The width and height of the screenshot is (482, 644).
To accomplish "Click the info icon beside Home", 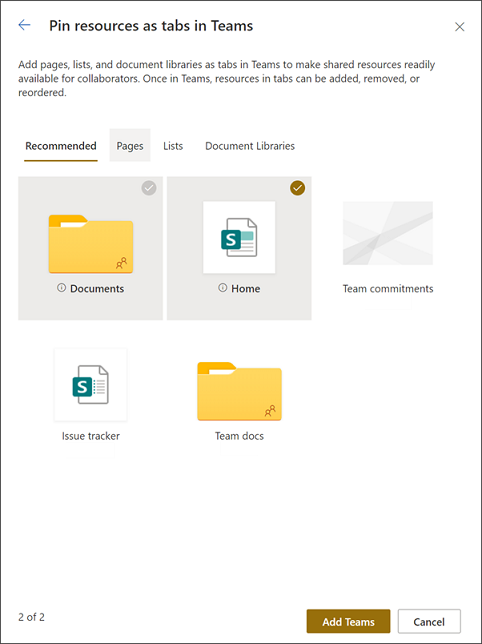I will tap(222, 288).
